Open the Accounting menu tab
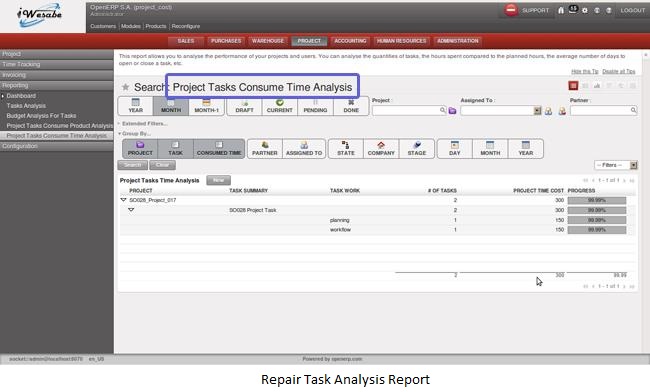 (x=350, y=41)
